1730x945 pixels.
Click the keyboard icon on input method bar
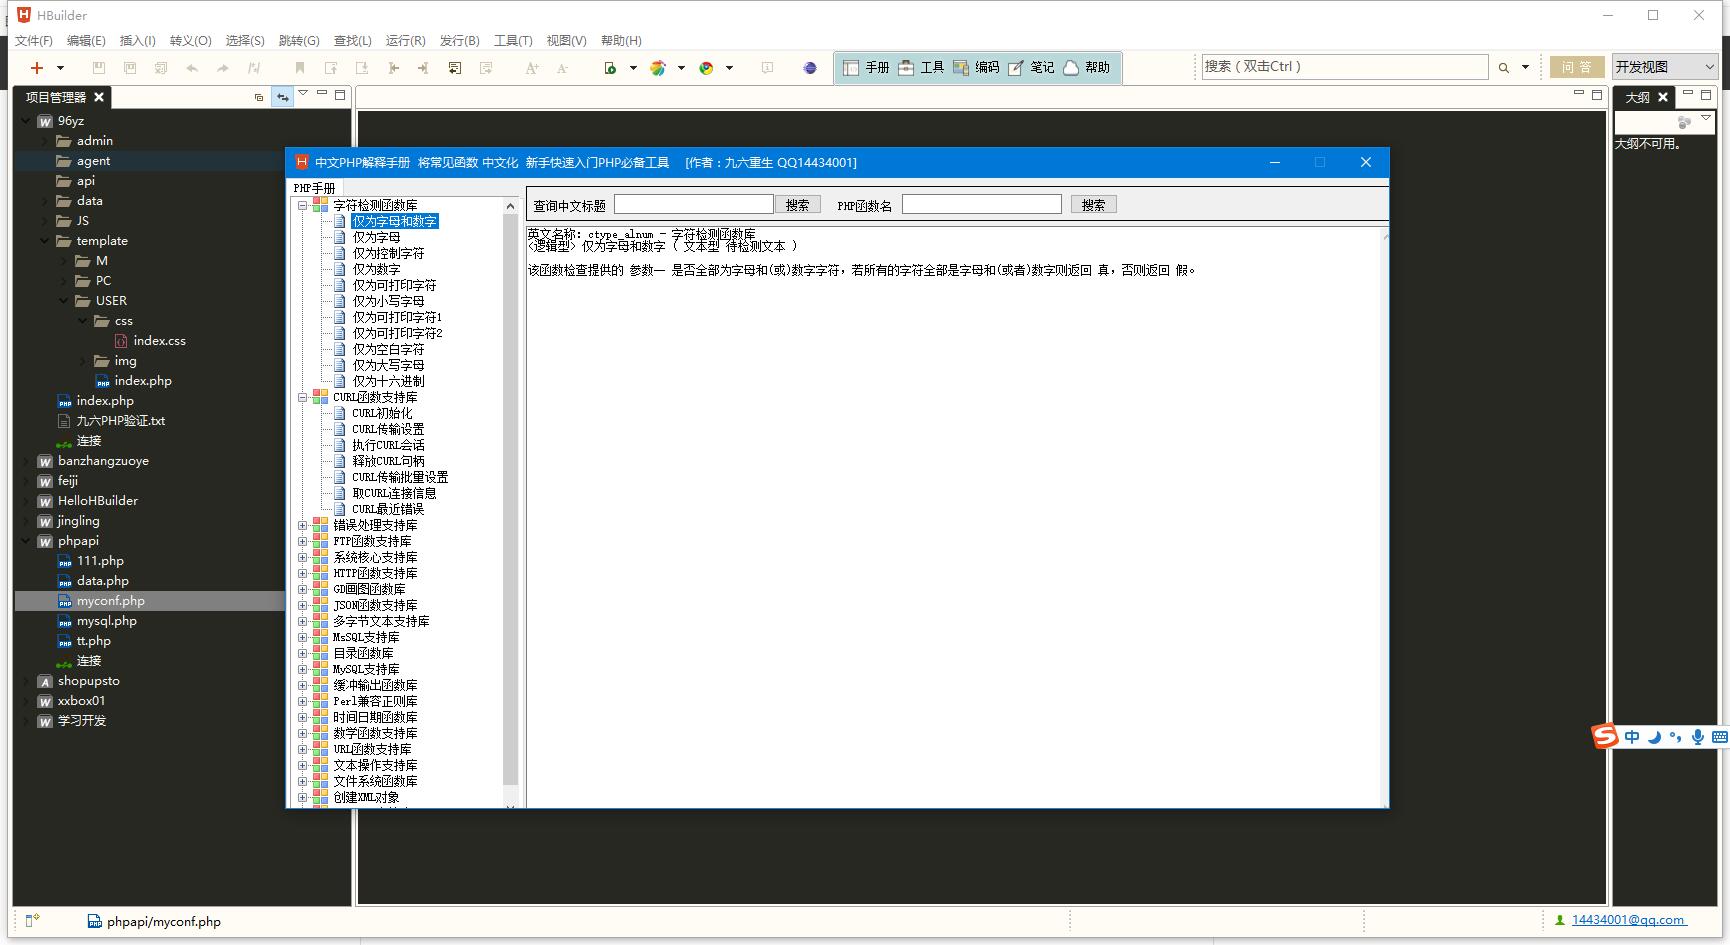click(x=1719, y=737)
